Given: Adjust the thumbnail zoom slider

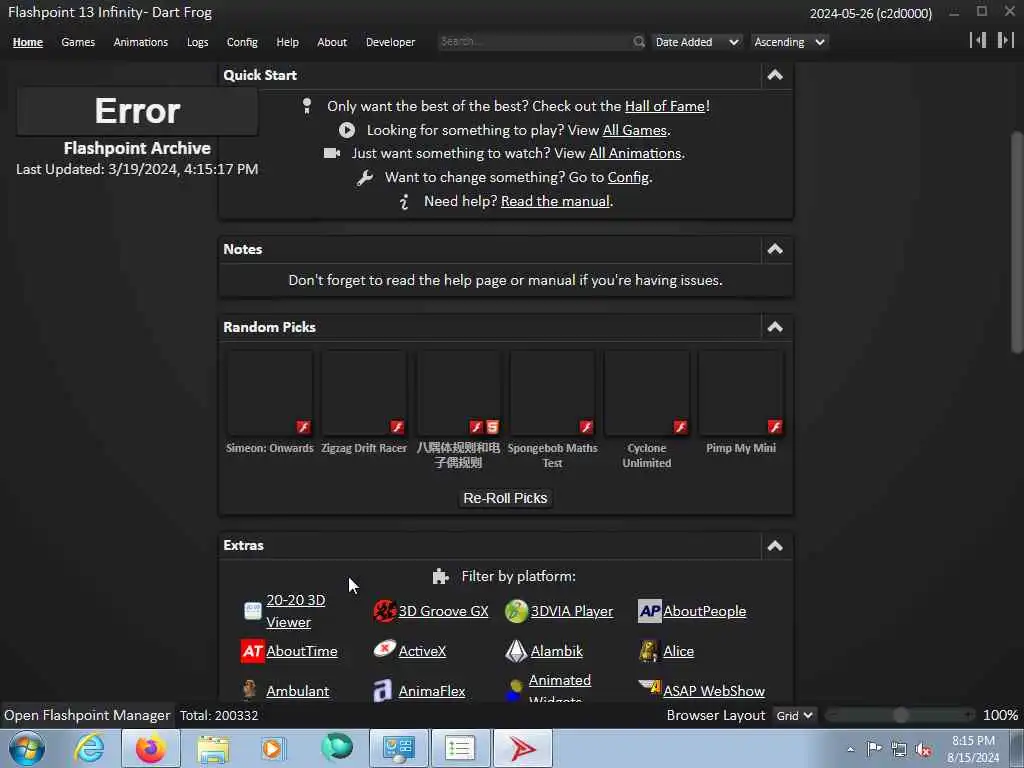Looking at the screenshot, I should [x=901, y=715].
